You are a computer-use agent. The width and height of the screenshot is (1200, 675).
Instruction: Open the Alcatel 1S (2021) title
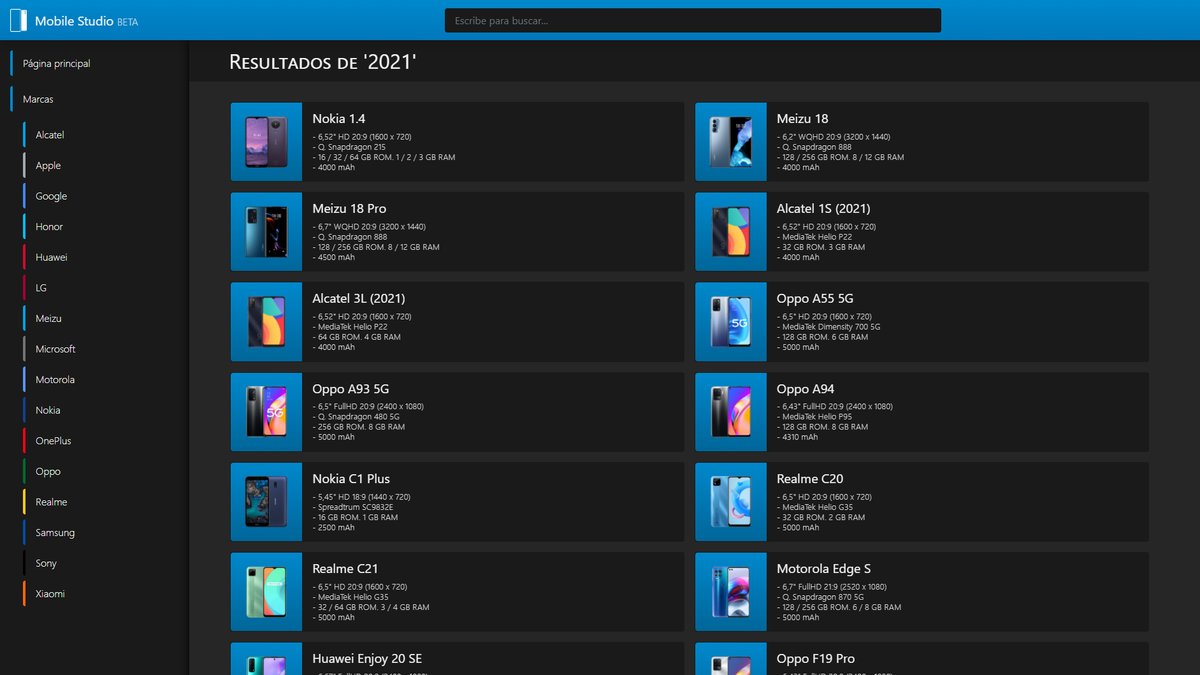coord(824,209)
